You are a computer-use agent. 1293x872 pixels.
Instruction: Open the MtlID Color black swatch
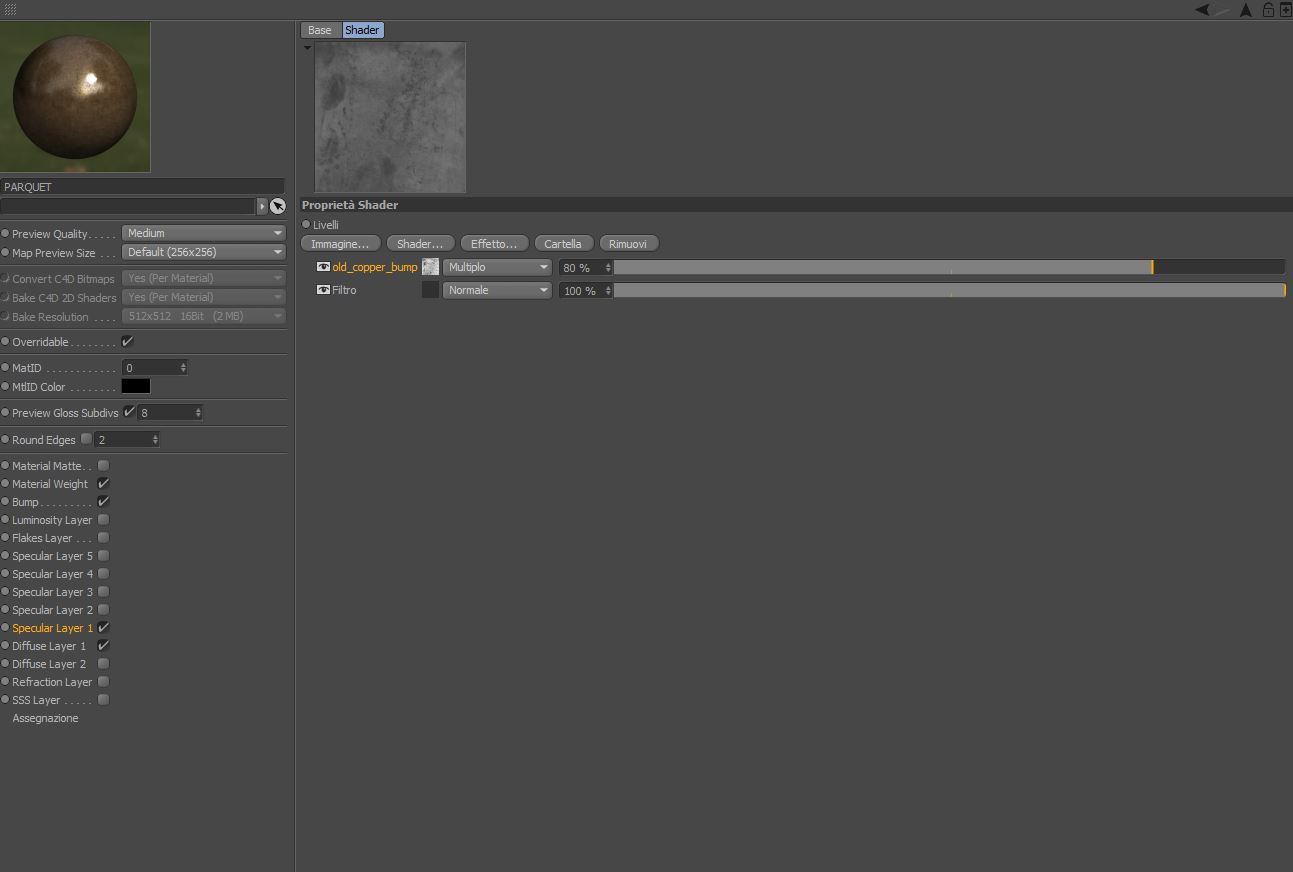click(x=136, y=386)
